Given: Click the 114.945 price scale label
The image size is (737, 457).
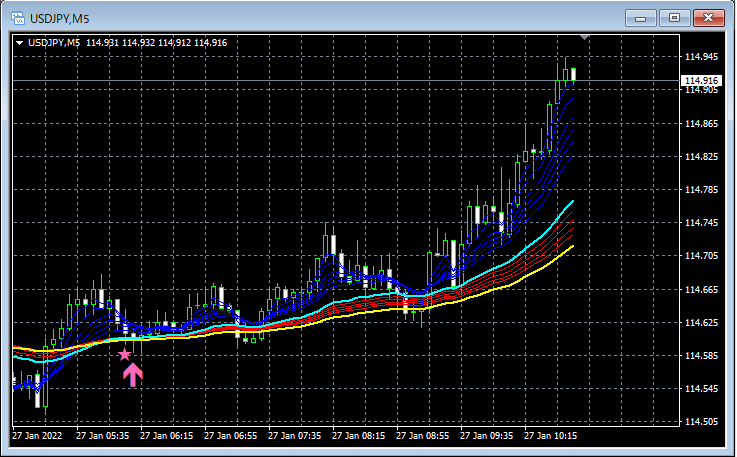Looking at the screenshot, I should coord(701,57).
